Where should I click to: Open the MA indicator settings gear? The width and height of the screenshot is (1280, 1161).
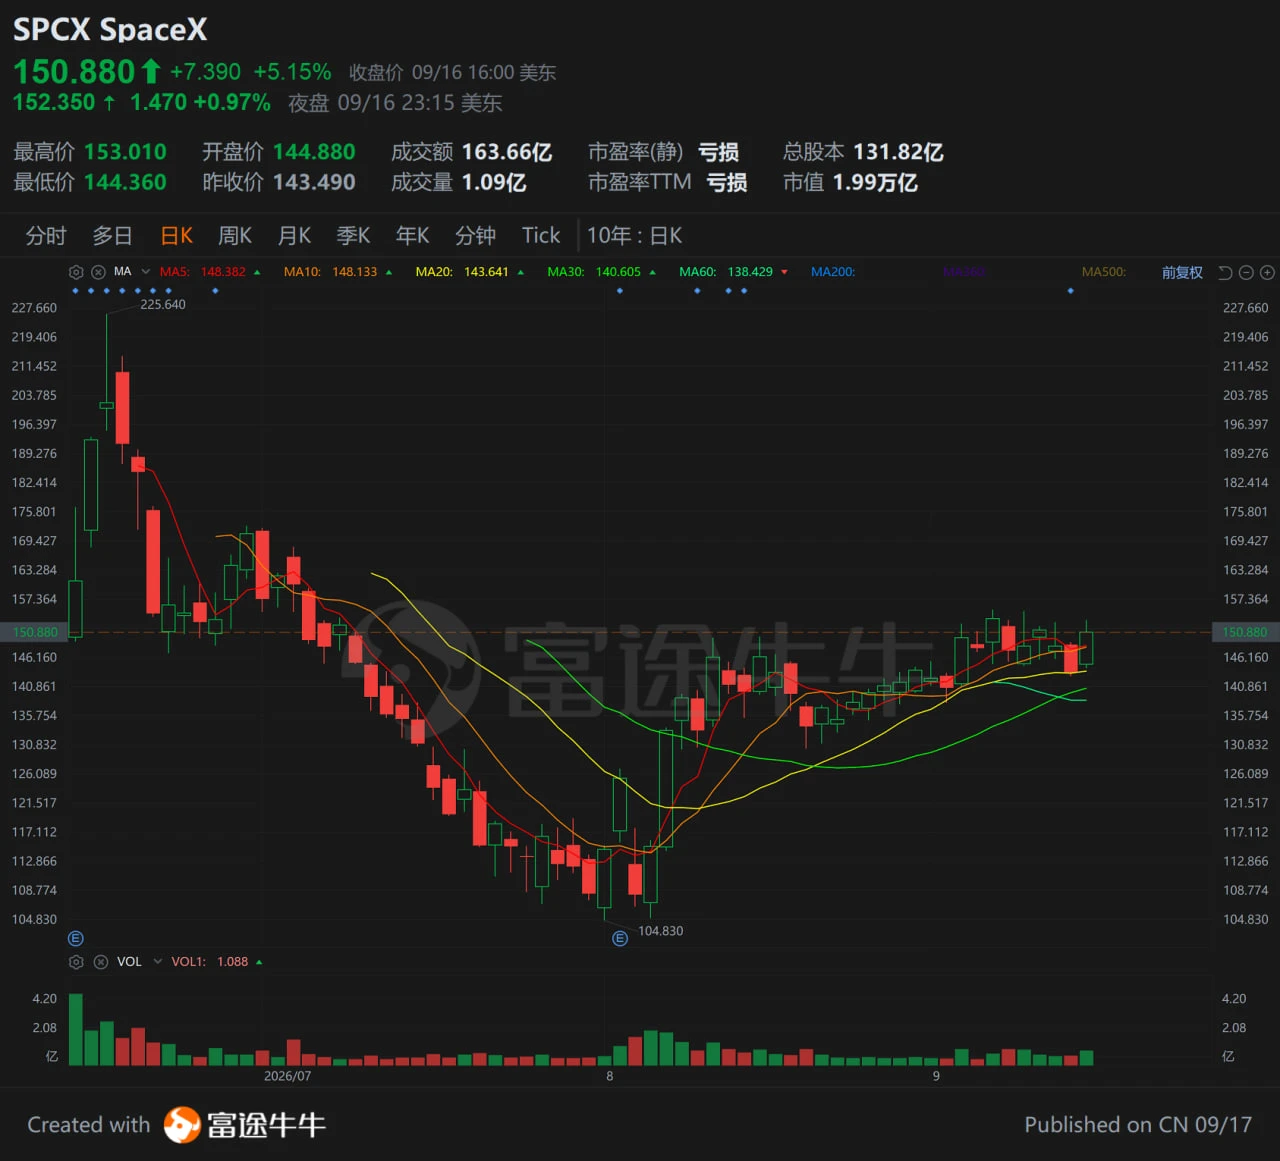76,272
